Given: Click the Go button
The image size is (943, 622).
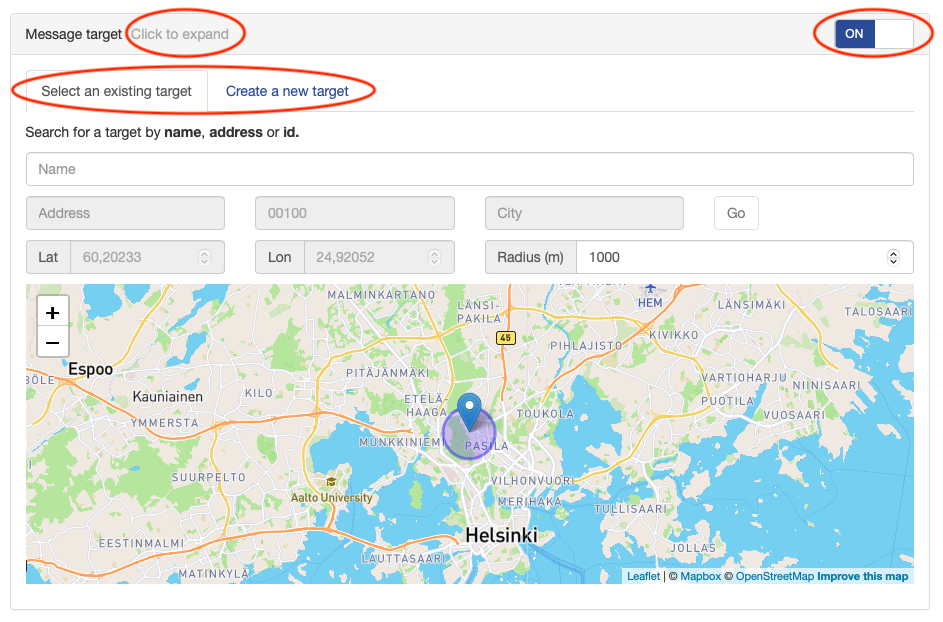Looking at the screenshot, I should [x=736, y=213].
